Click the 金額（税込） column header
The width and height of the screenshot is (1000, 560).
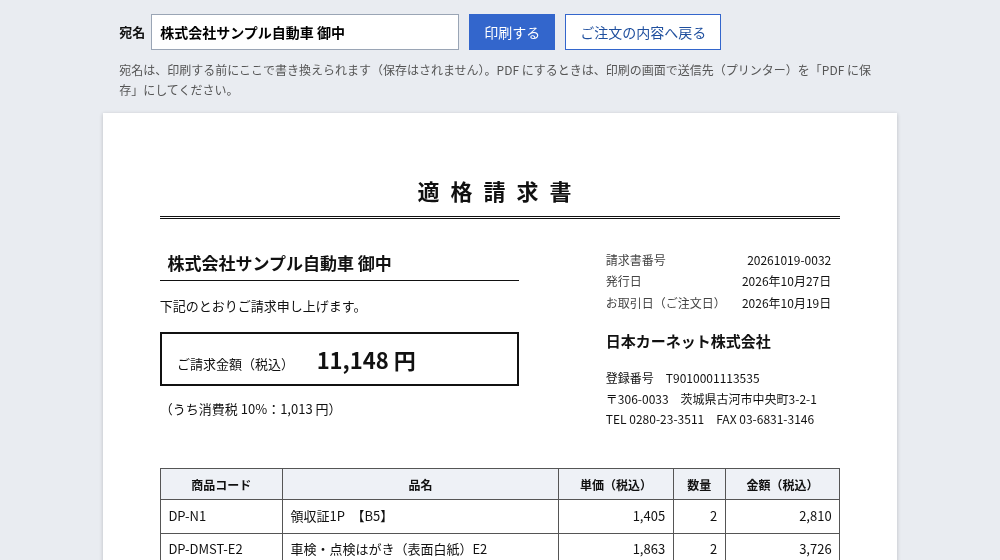(x=782, y=485)
